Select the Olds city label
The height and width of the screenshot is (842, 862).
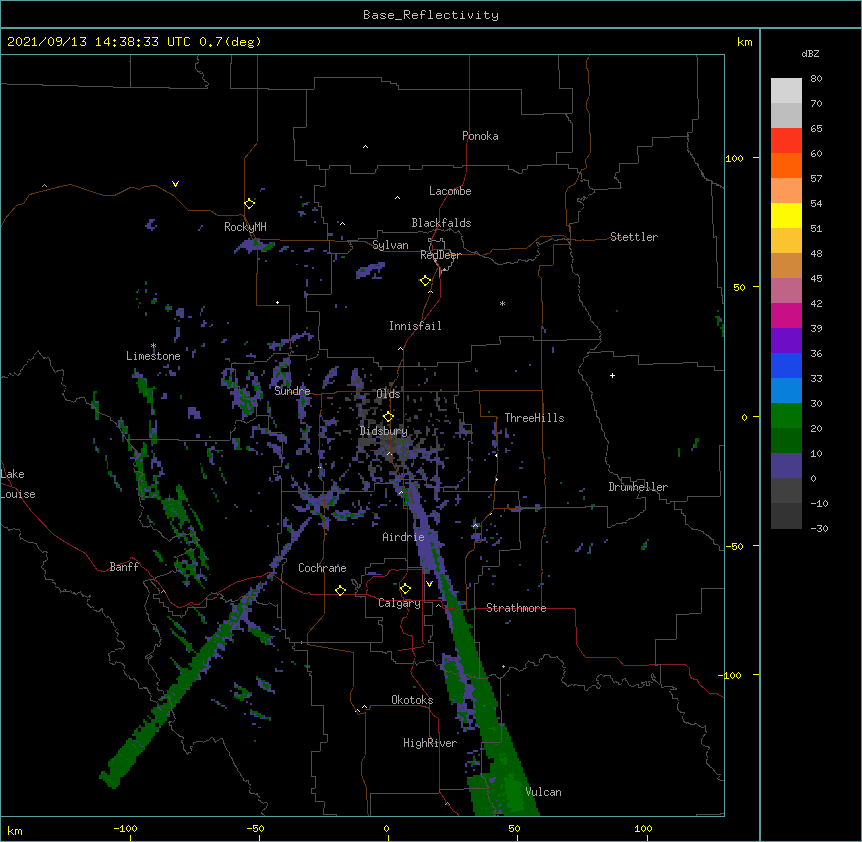(388, 394)
